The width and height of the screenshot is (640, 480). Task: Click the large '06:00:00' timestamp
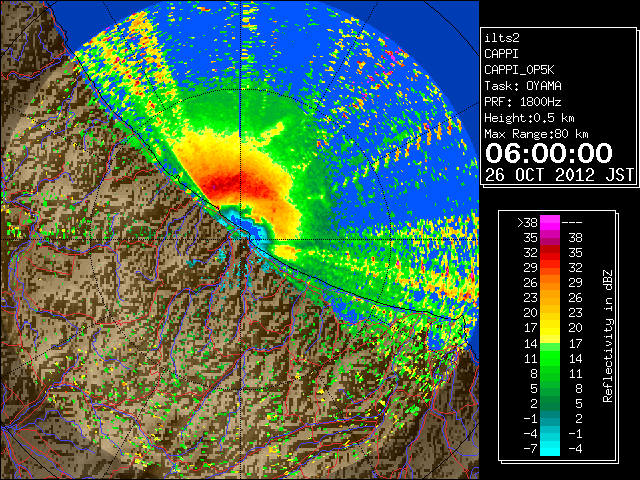tap(549, 153)
